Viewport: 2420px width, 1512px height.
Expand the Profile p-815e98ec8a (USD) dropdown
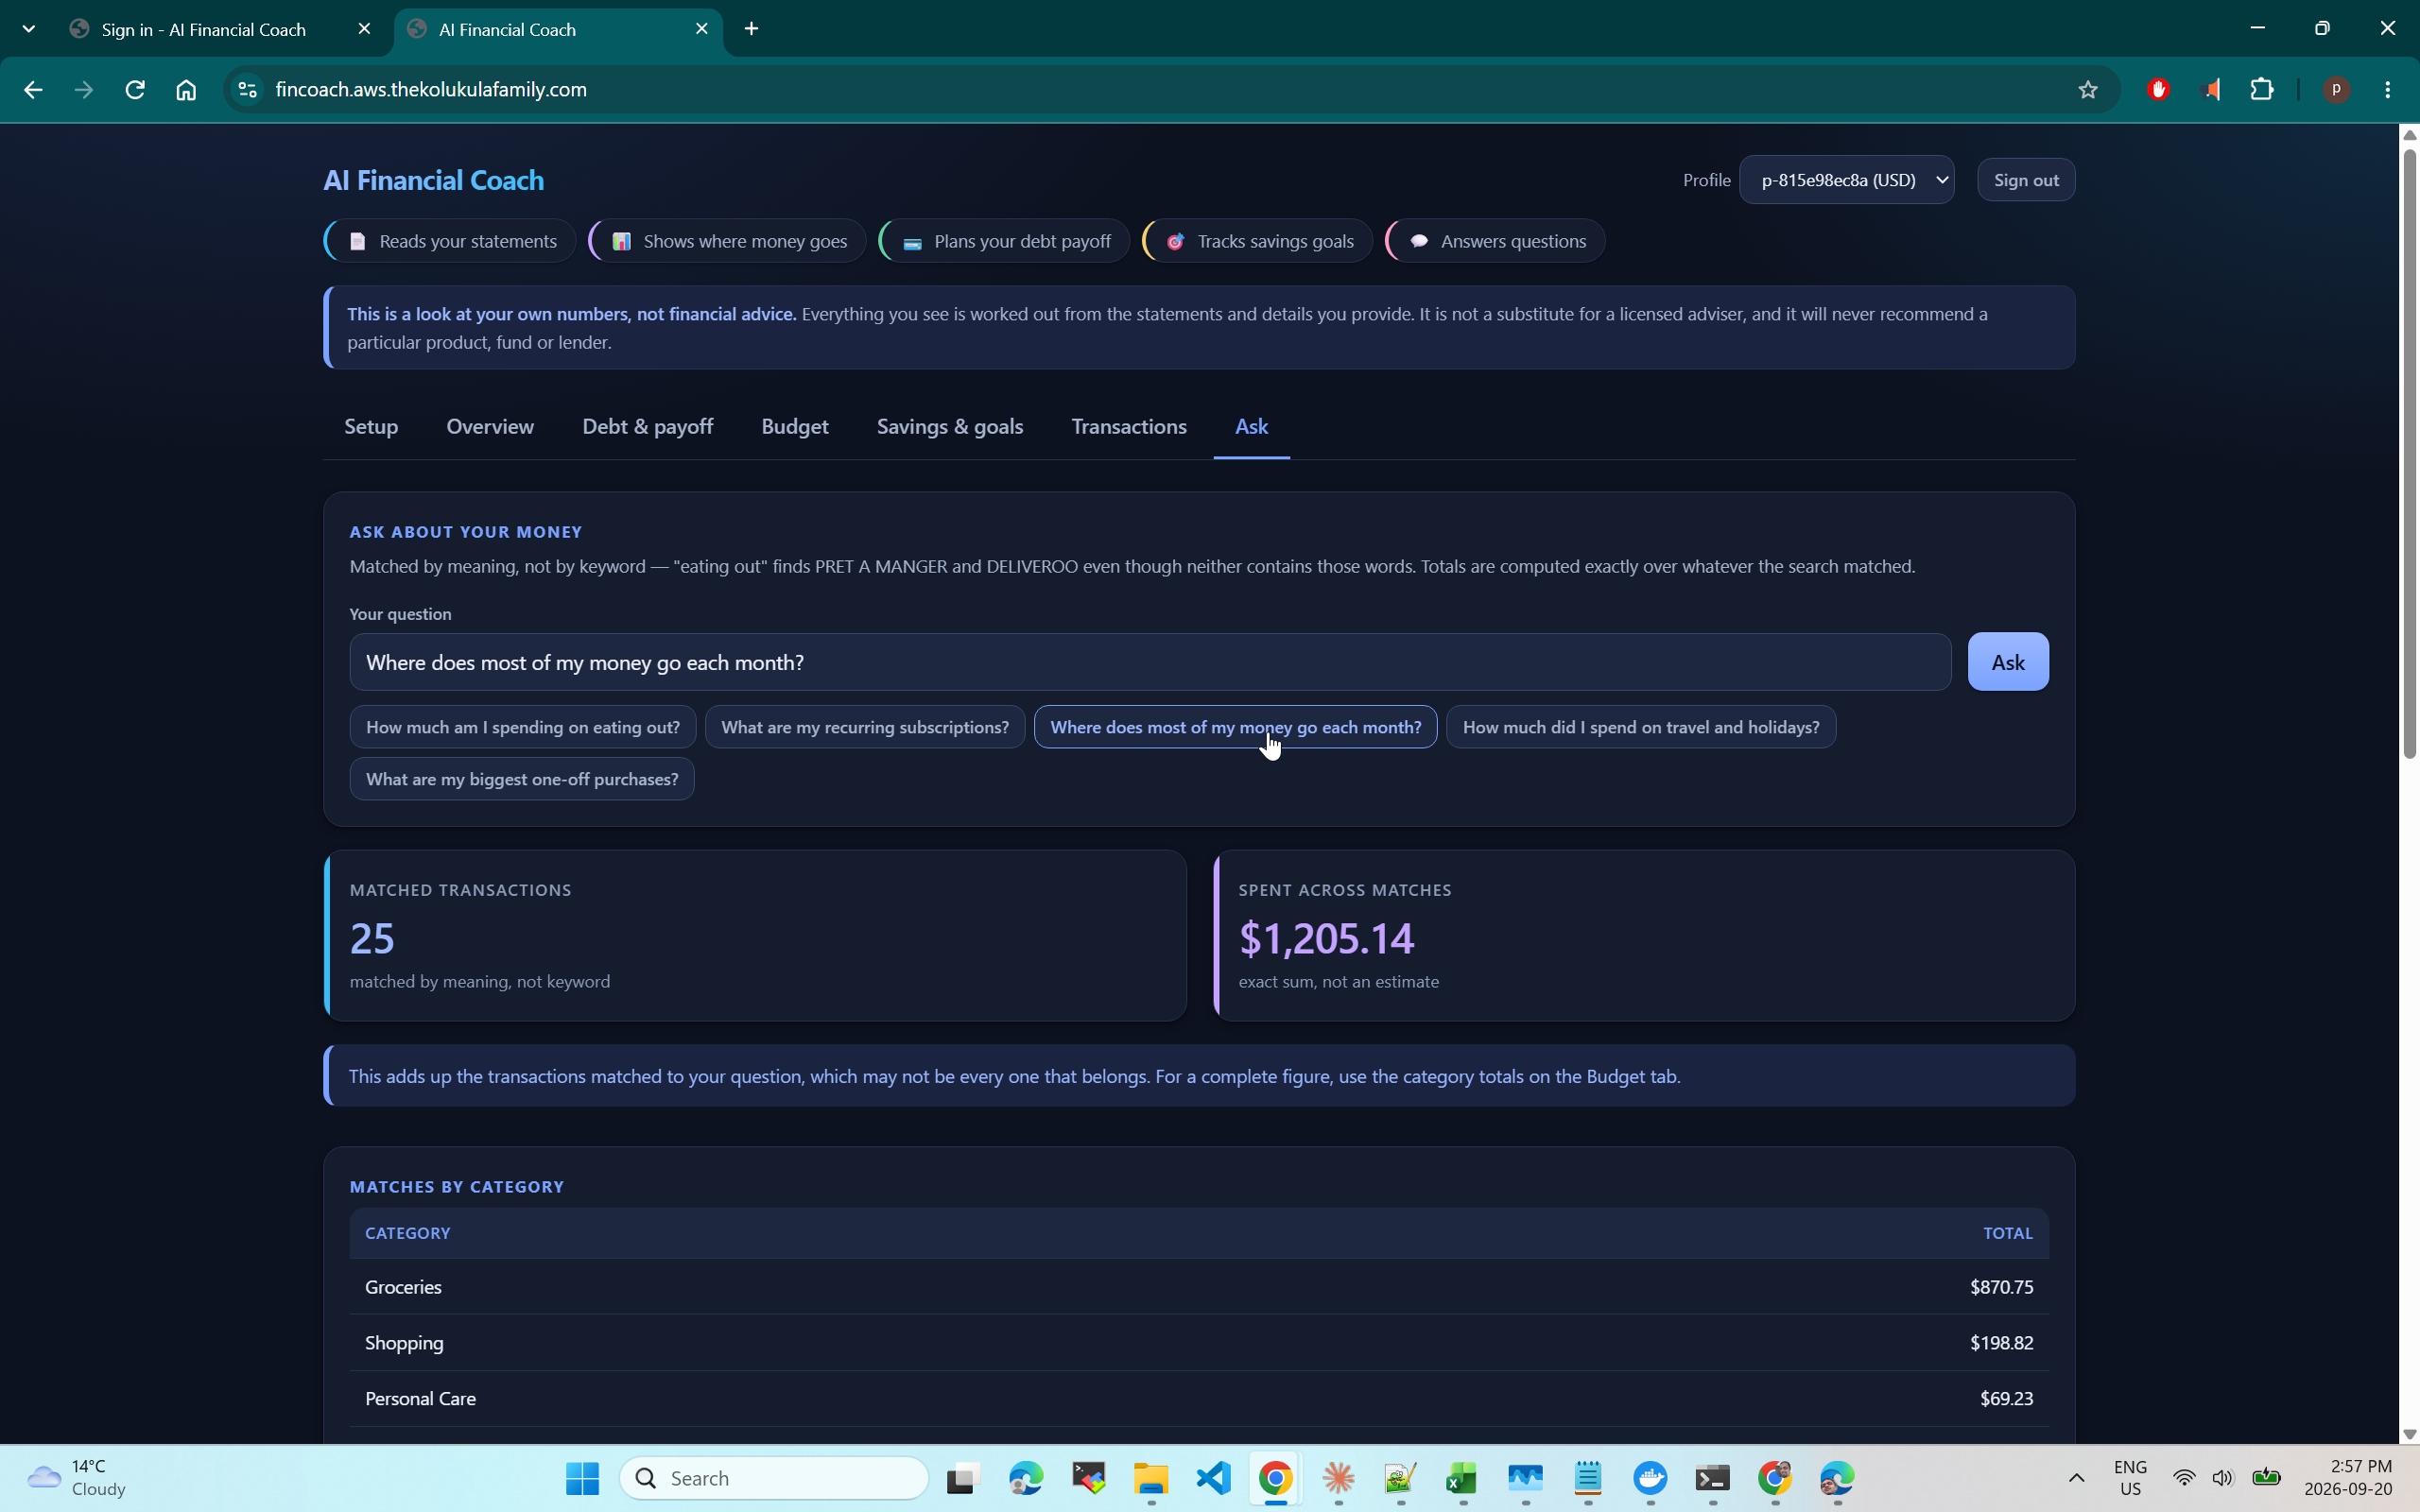(x=1846, y=180)
